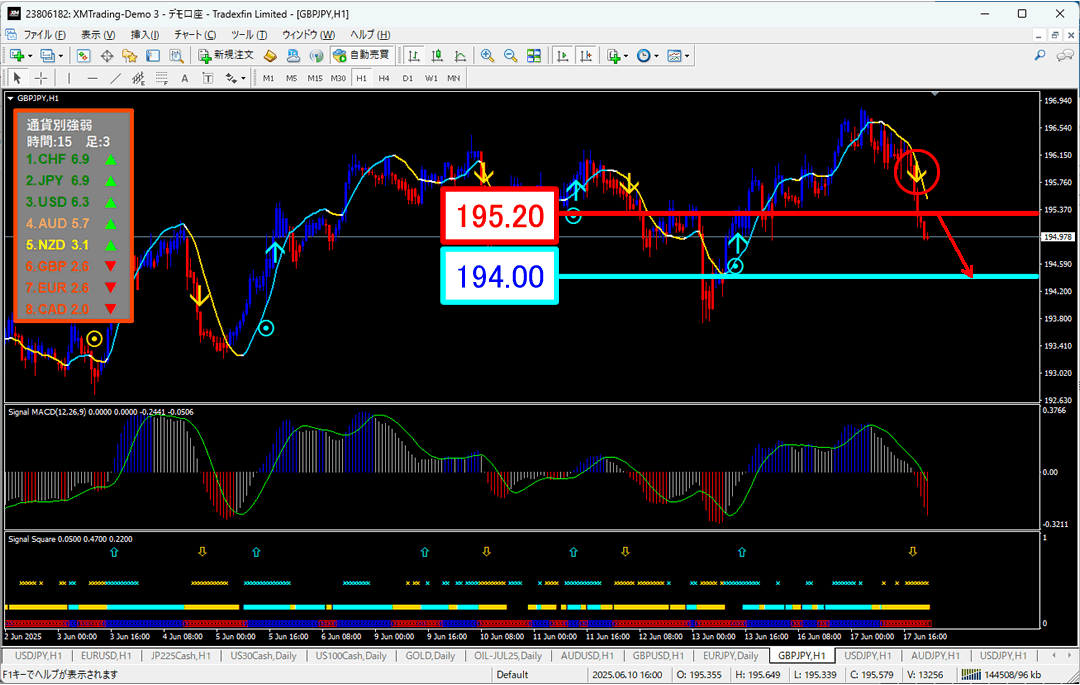
Task: Open a new chart window
Action: 17,56
